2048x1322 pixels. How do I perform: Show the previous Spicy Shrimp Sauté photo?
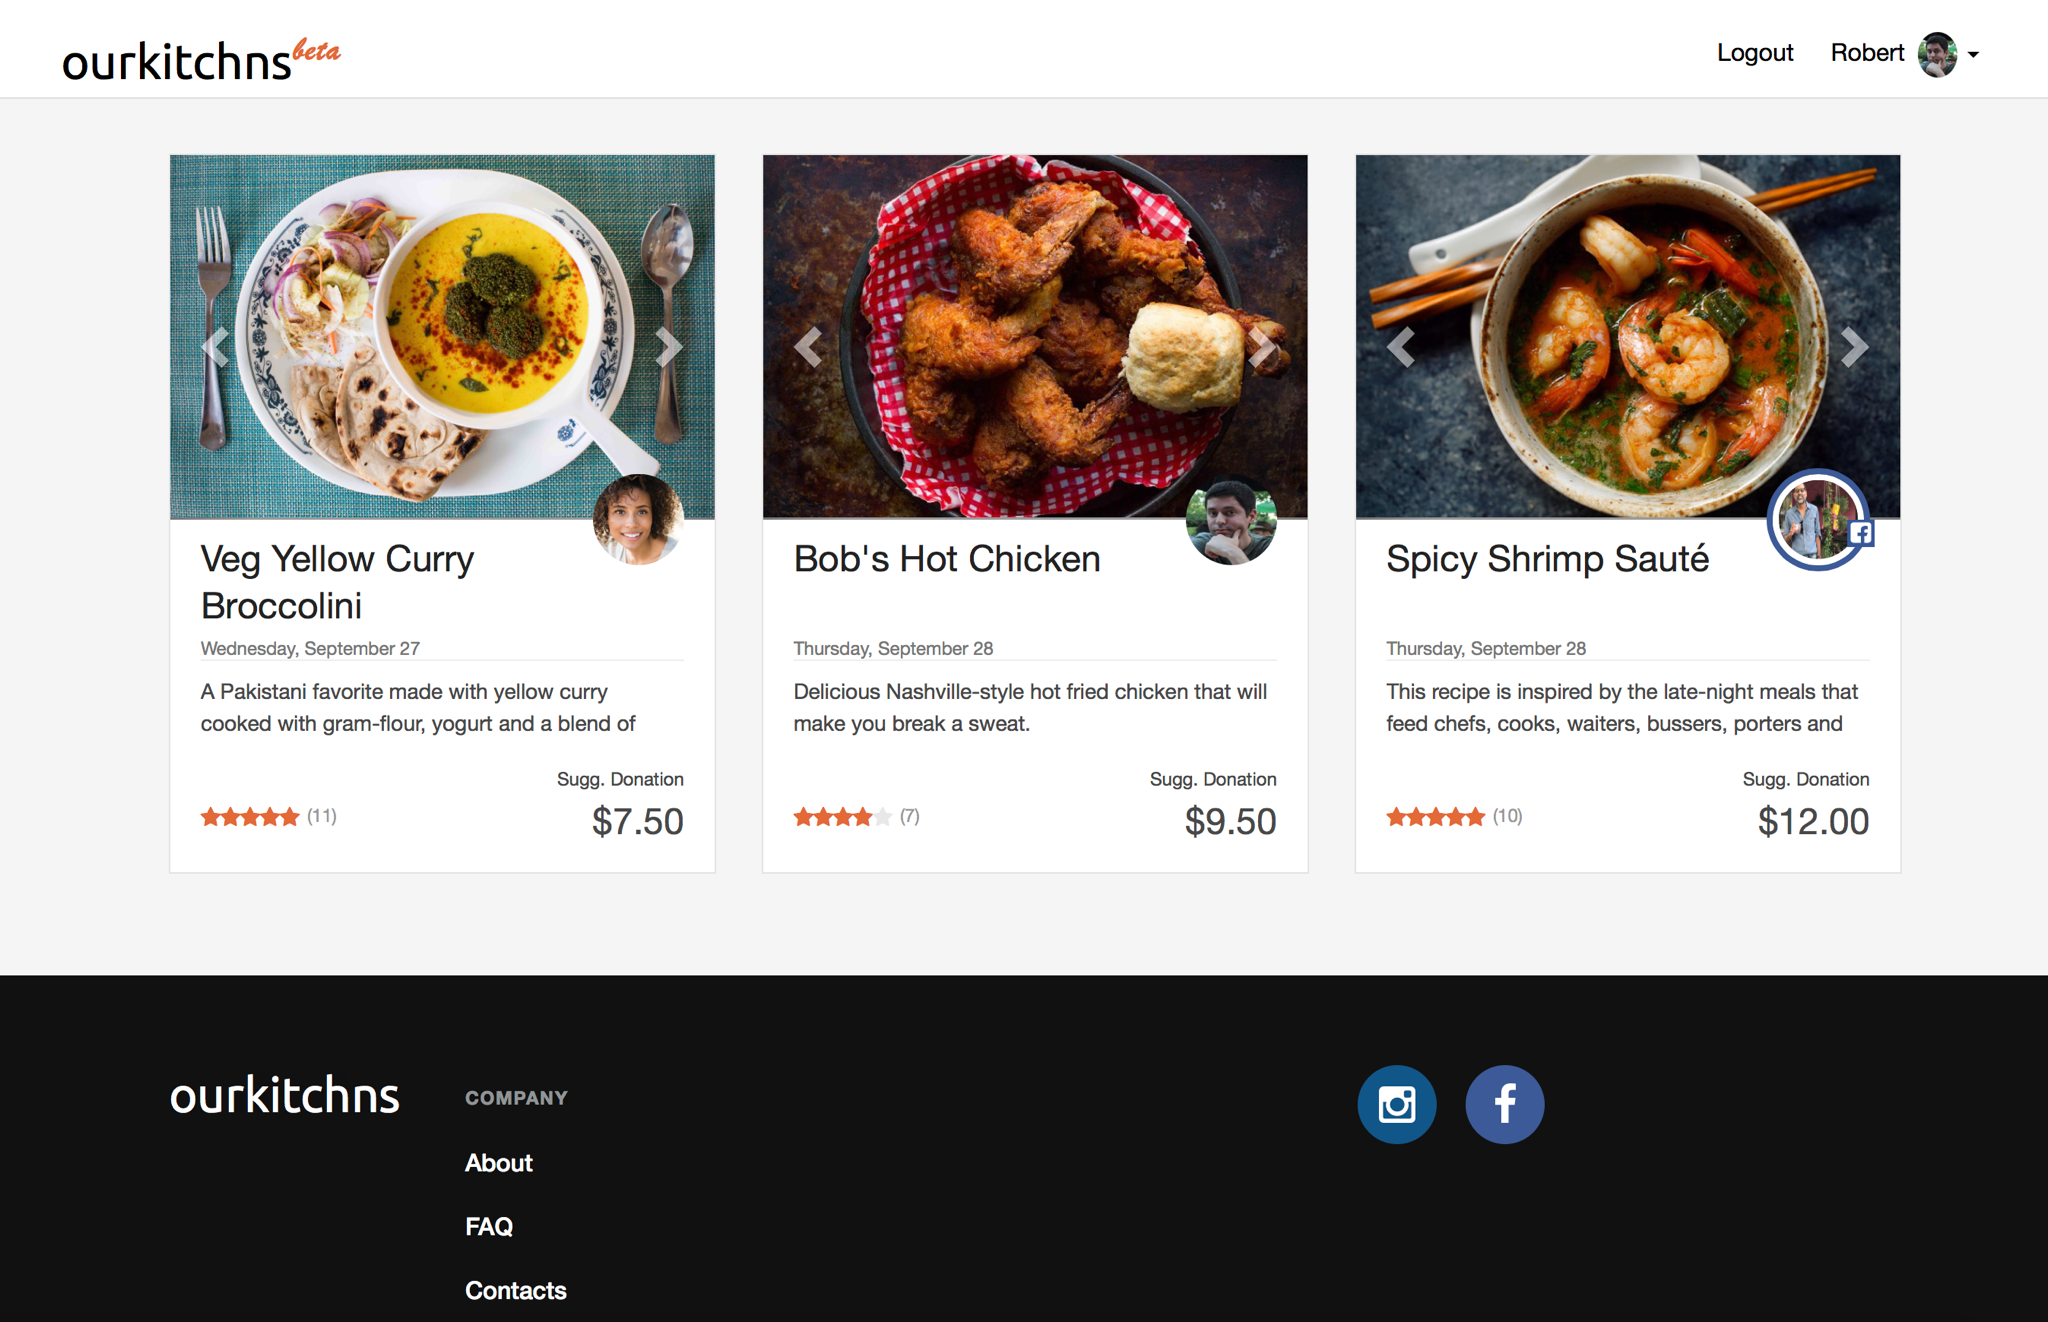(x=1400, y=346)
